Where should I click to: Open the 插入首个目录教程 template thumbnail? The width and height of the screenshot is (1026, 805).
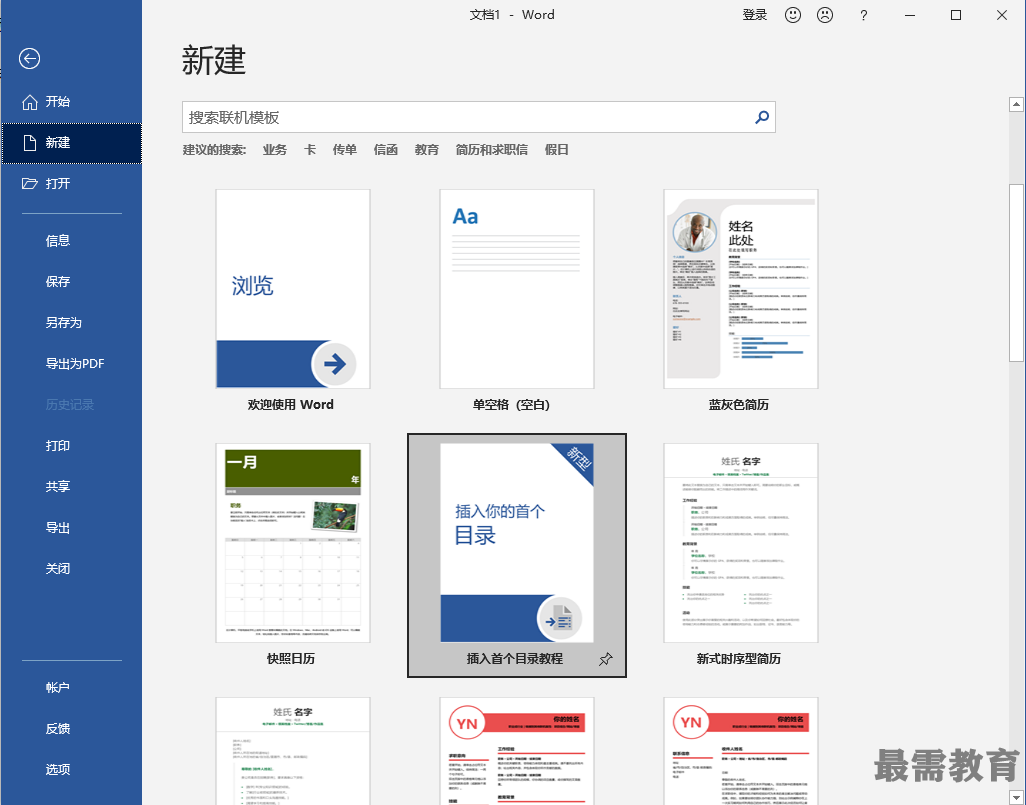[x=517, y=543]
